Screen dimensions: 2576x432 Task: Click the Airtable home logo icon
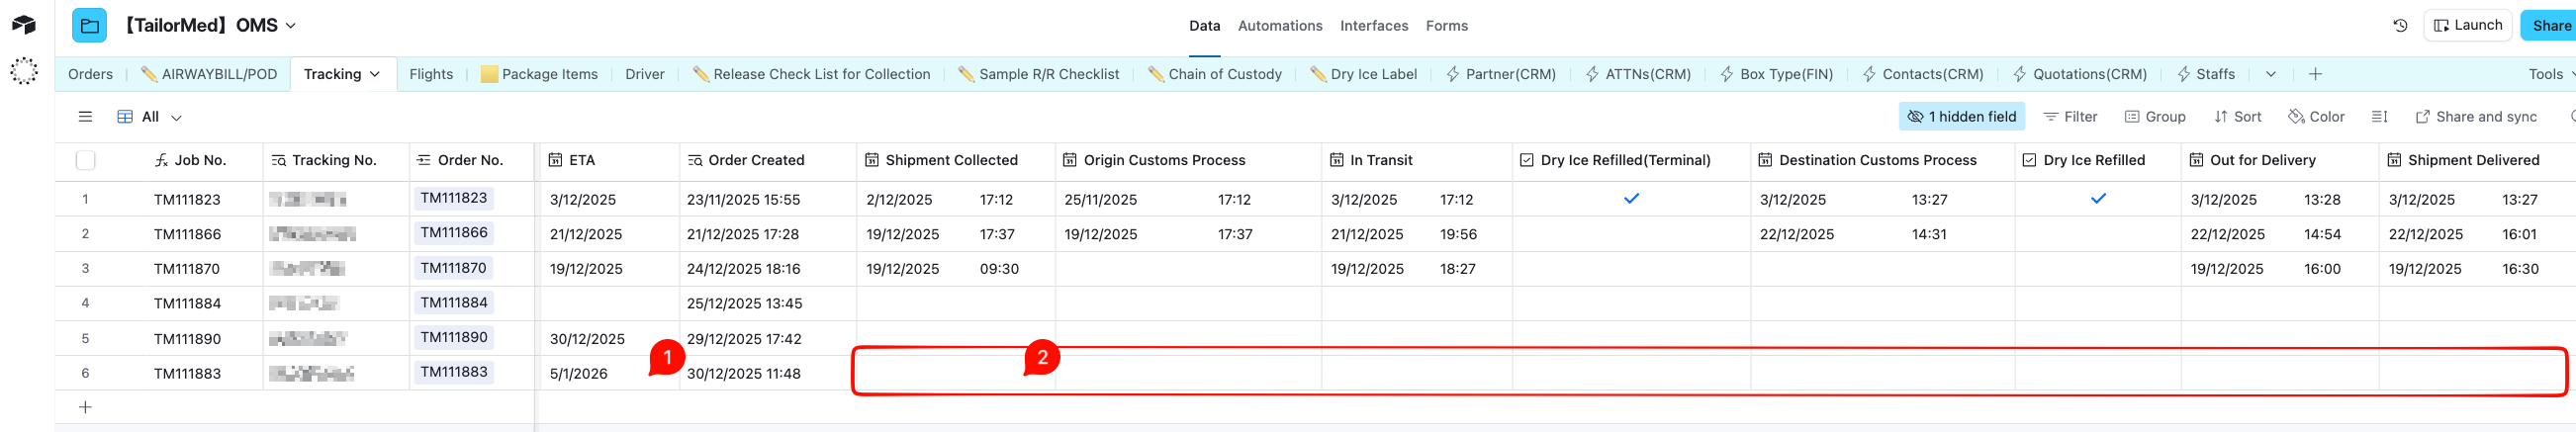tap(24, 25)
